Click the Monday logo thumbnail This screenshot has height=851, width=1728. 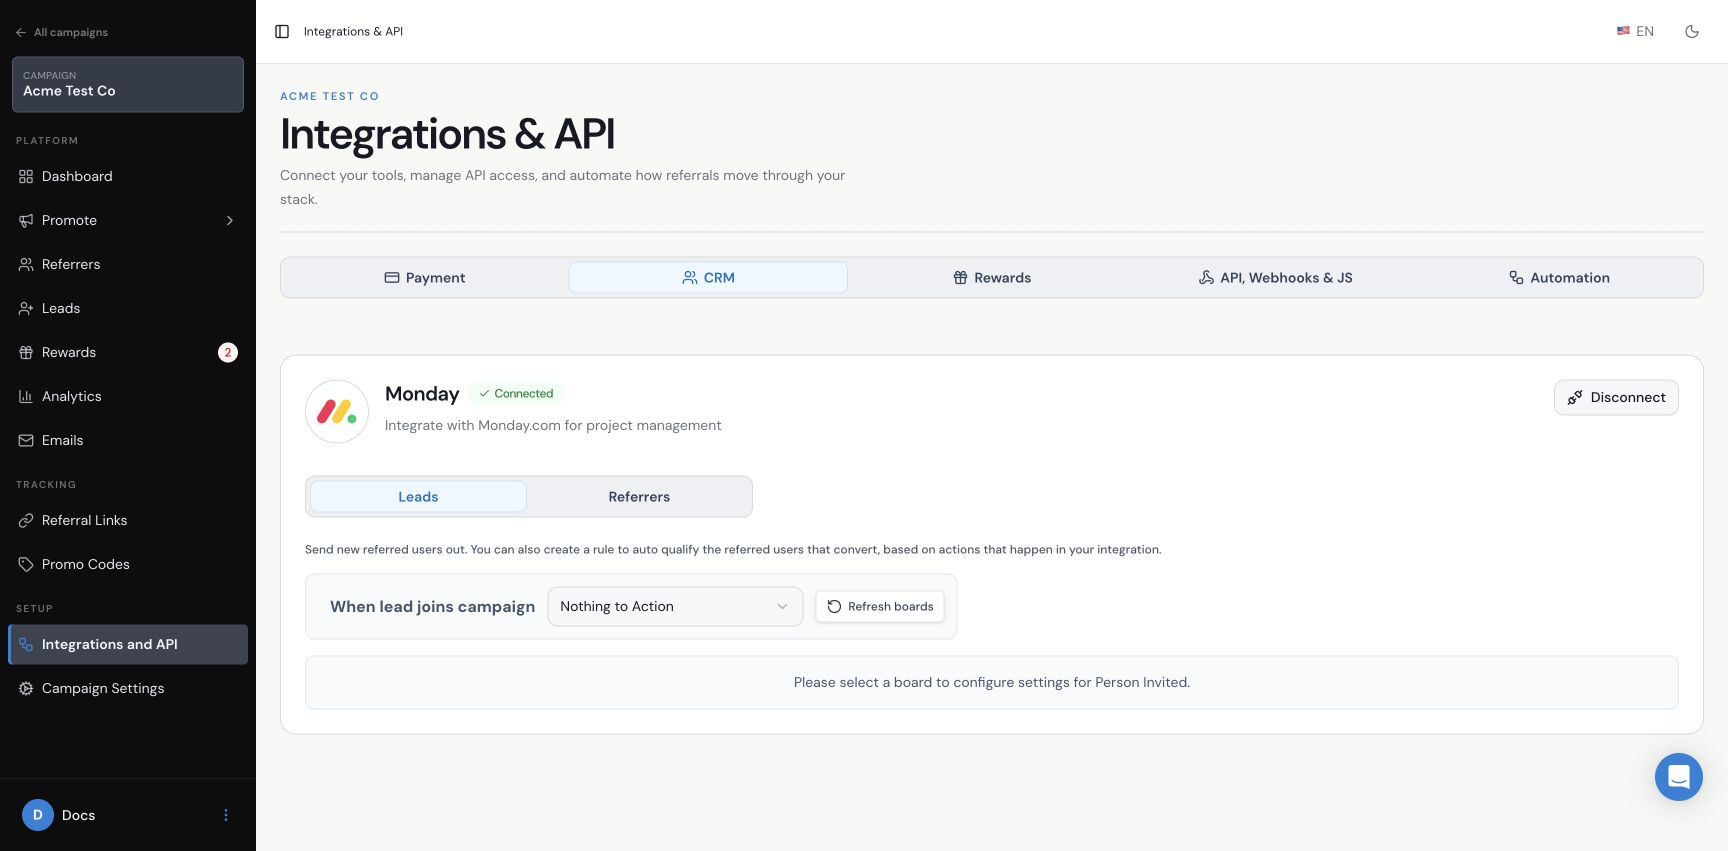[x=337, y=411]
